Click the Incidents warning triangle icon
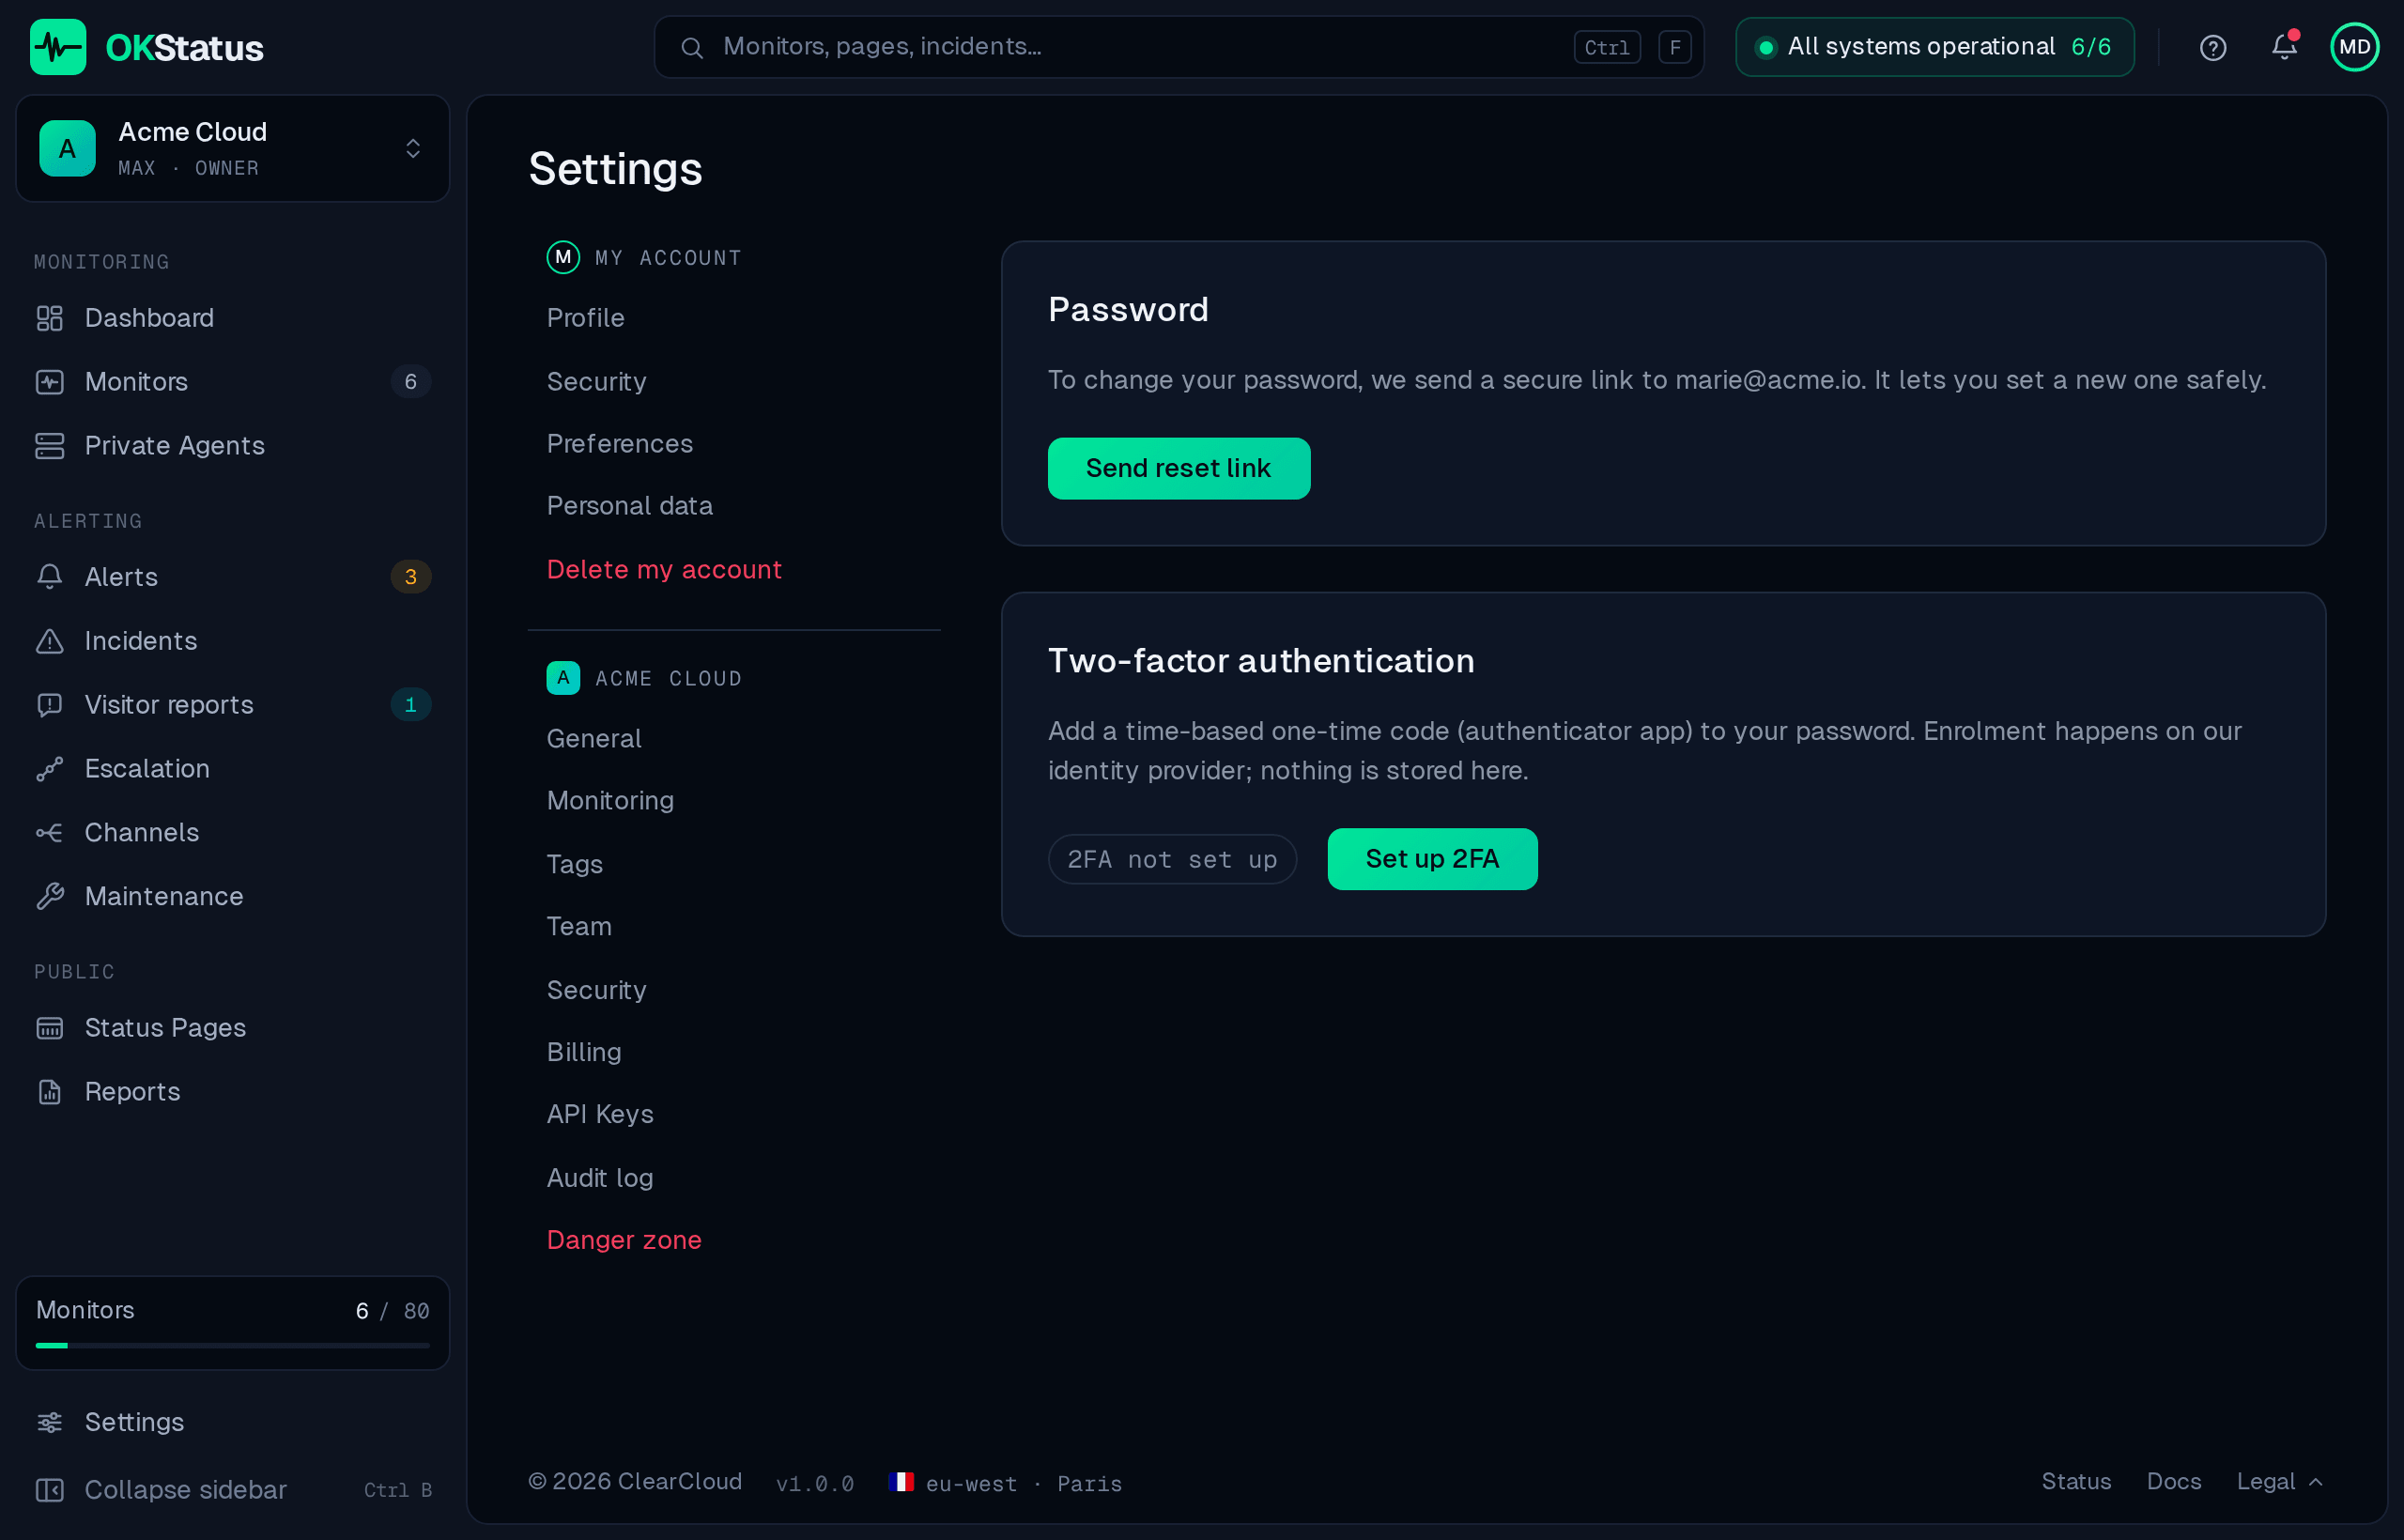The width and height of the screenshot is (2404, 1540). pyautogui.click(x=50, y=641)
